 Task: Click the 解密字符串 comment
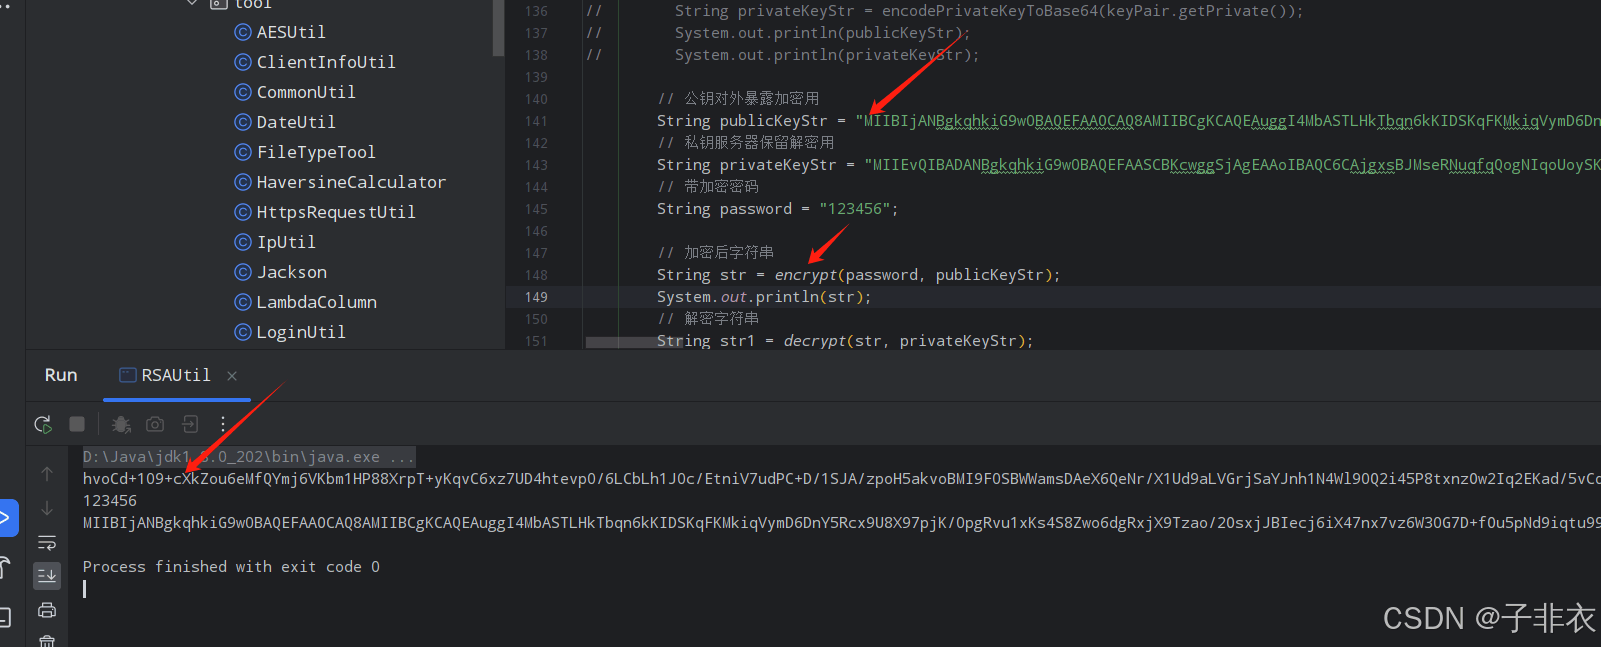coord(708,319)
